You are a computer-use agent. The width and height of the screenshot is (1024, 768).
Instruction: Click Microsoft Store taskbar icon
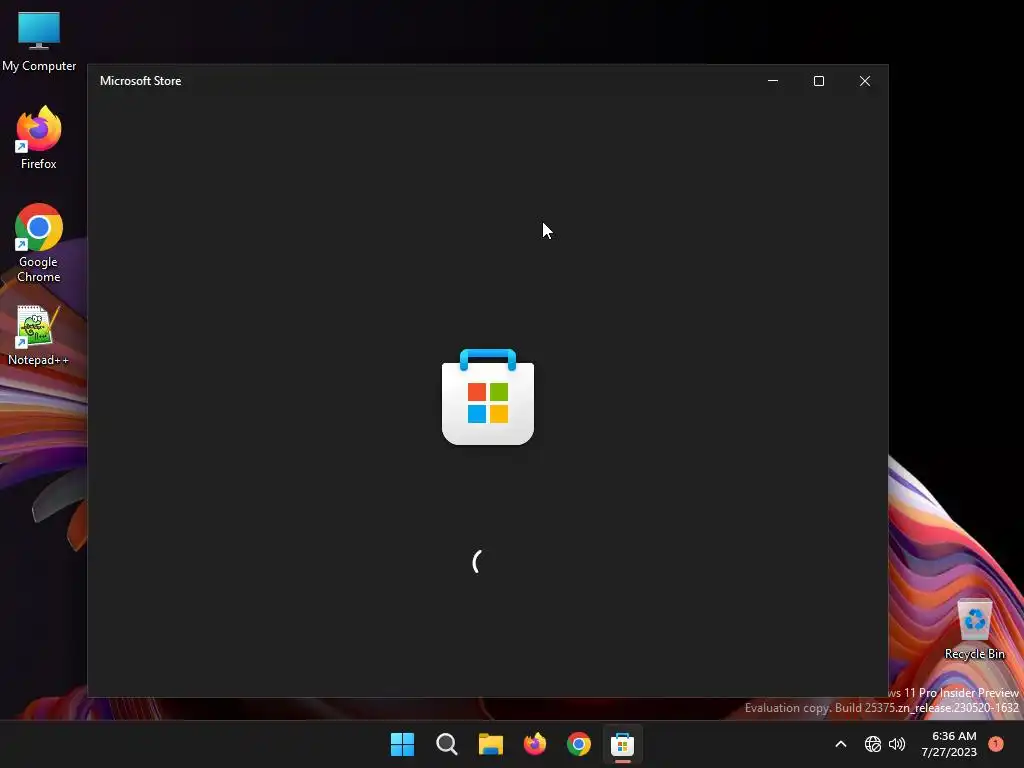[622, 744]
